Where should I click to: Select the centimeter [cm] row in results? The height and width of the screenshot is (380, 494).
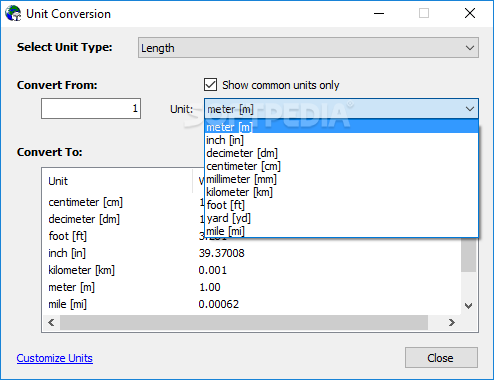[x=86, y=202]
